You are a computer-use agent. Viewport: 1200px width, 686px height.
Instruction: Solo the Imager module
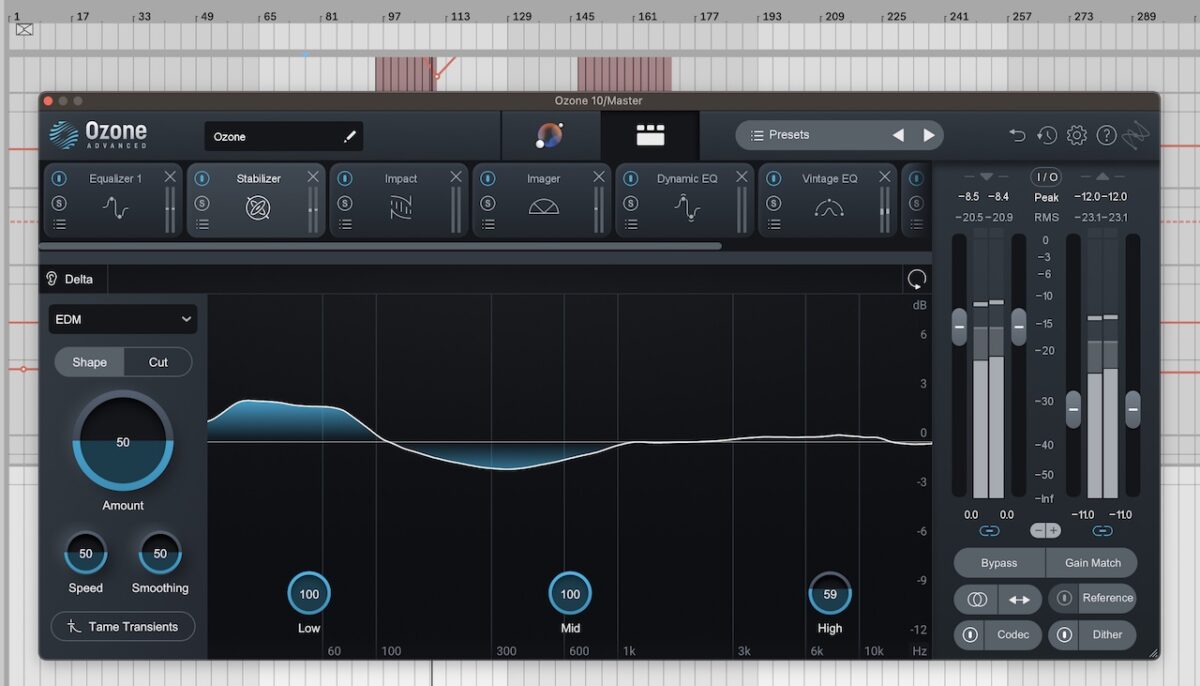pos(488,203)
